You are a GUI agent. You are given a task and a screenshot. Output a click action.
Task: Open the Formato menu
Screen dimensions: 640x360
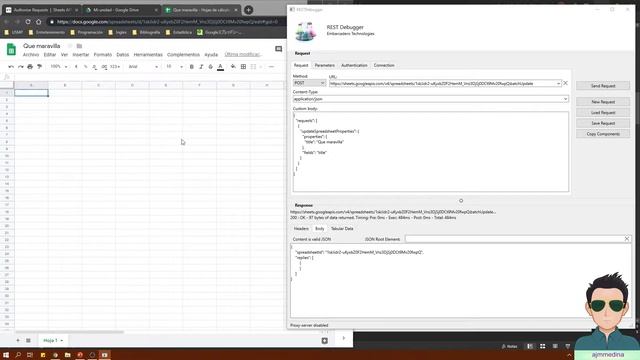tap(102, 54)
